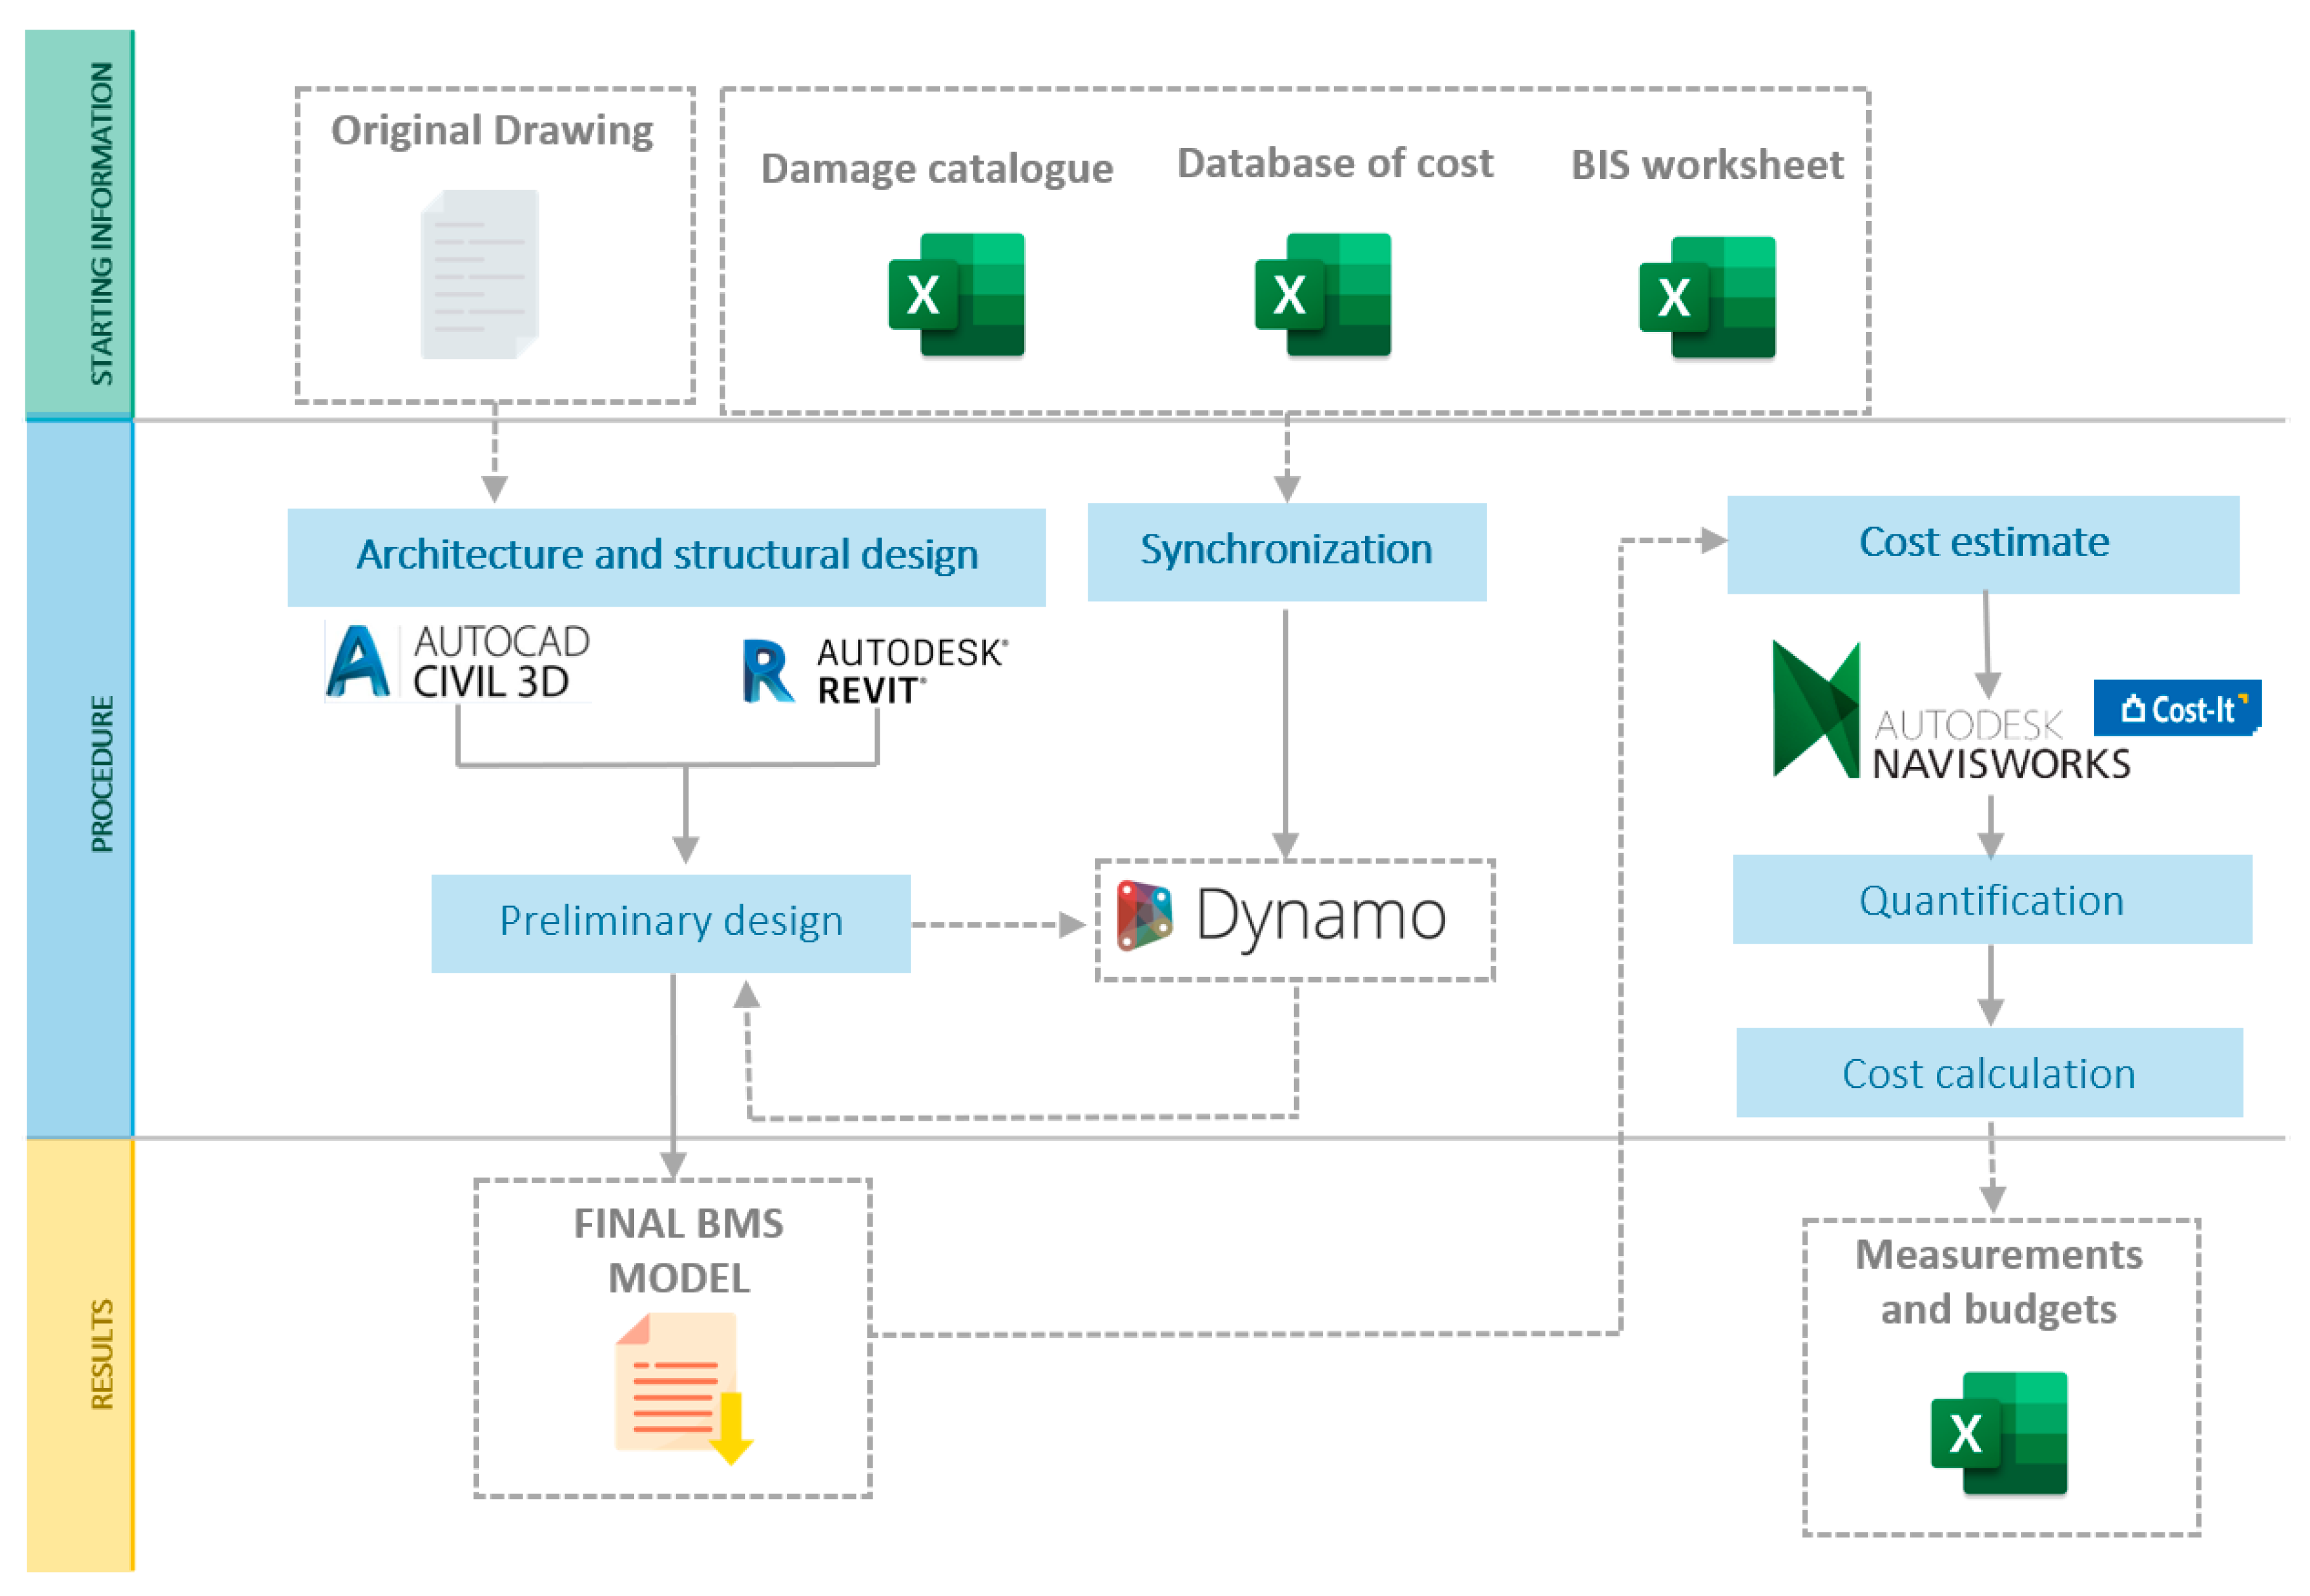Viewport: 2310px width, 1596px height.
Task: Click the Original Drawing document icon
Action: pyautogui.click(x=480, y=274)
